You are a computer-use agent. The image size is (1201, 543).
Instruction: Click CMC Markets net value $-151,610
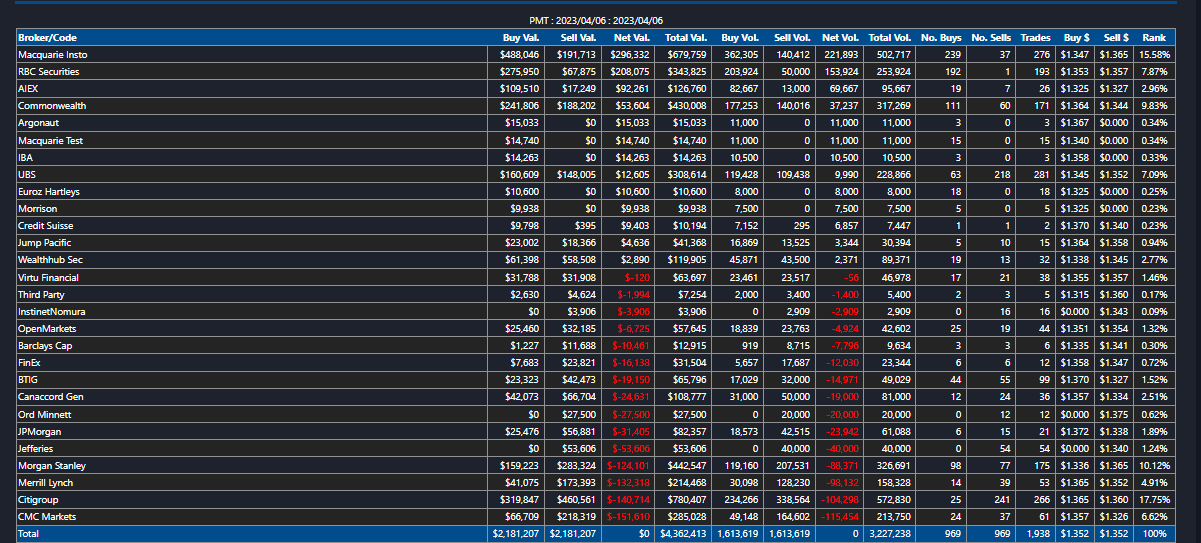pyautogui.click(x=628, y=517)
